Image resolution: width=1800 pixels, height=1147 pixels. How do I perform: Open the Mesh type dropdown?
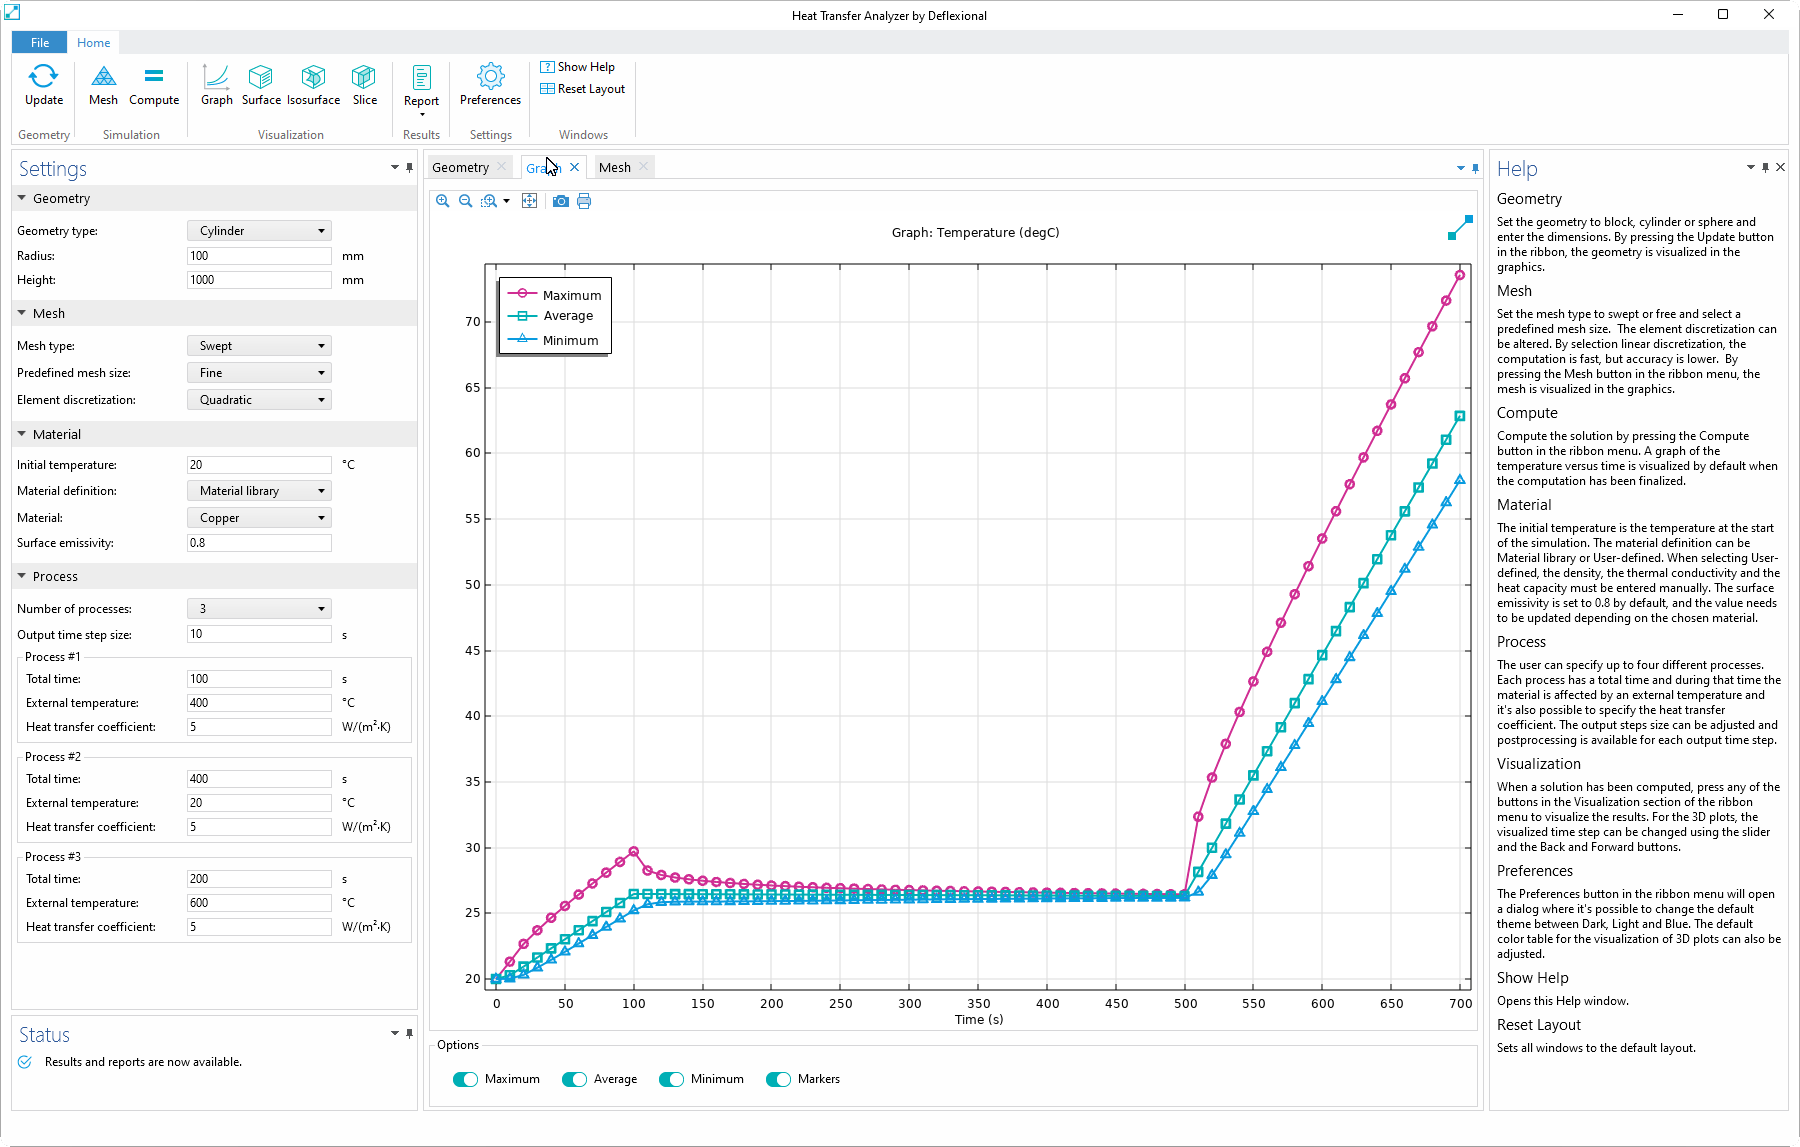pyautogui.click(x=259, y=346)
